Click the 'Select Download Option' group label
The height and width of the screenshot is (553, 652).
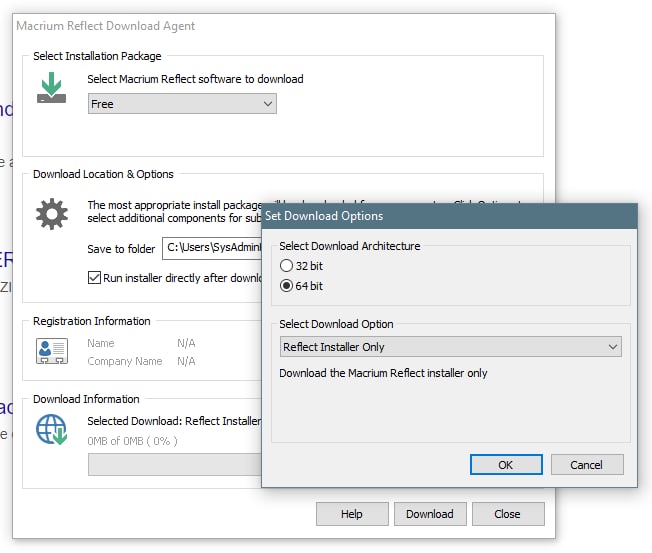coord(336,324)
